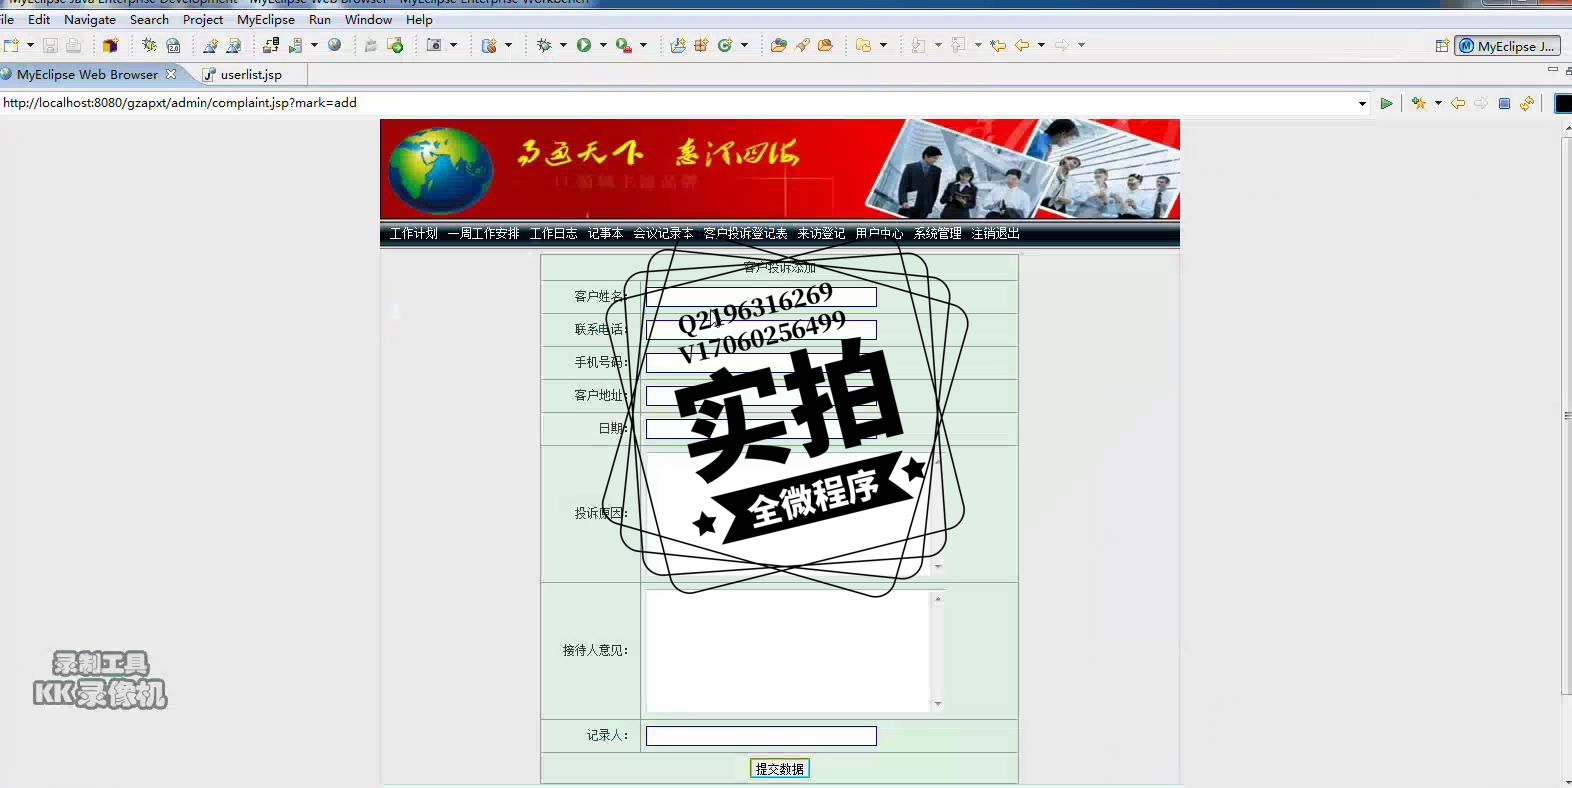Click the browser forward arrow
Screen dimensions: 1572x788
point(1481,103)
